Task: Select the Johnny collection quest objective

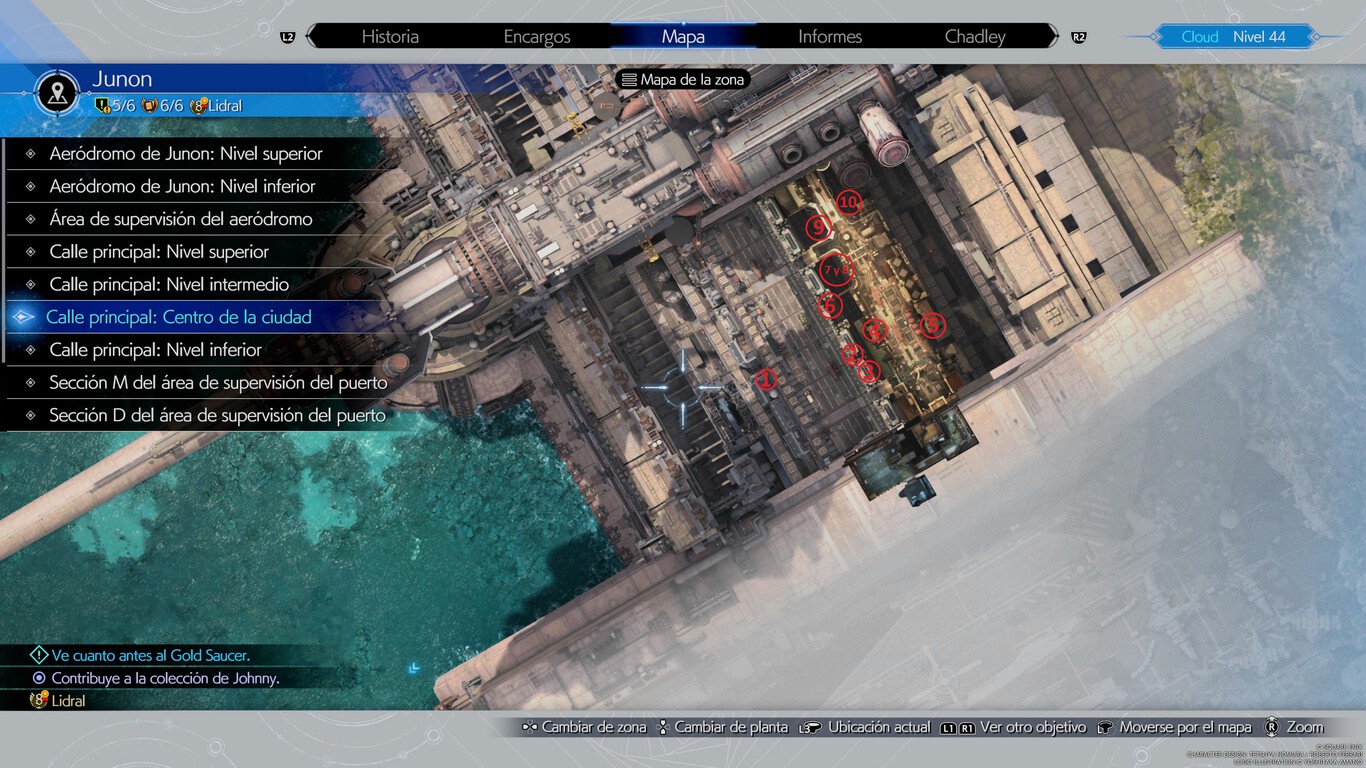Action: pos(165,678)
